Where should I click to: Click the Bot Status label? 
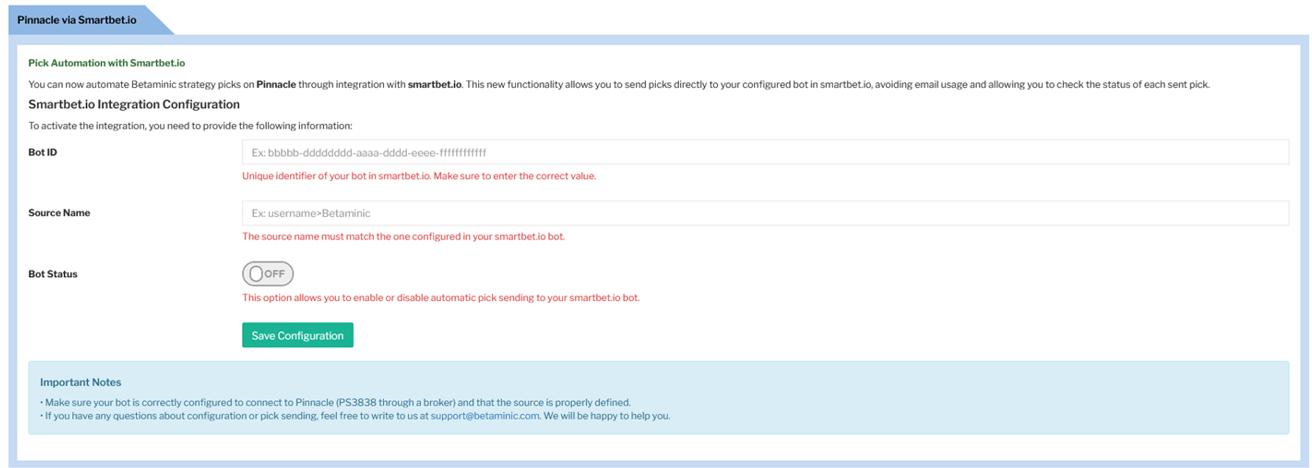point(53,274)
